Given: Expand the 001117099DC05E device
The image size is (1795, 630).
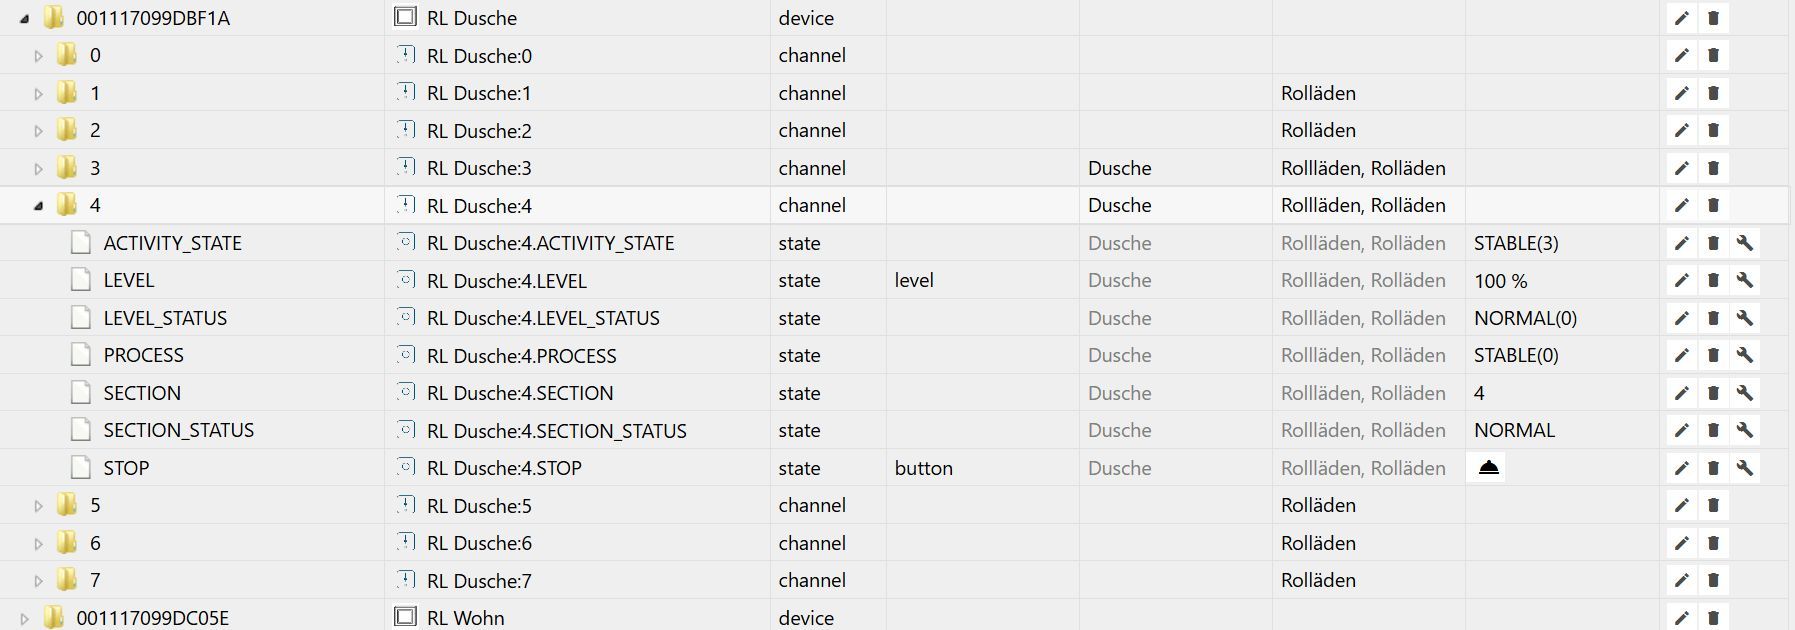Looking at the screenshot, I should [24, 618].
